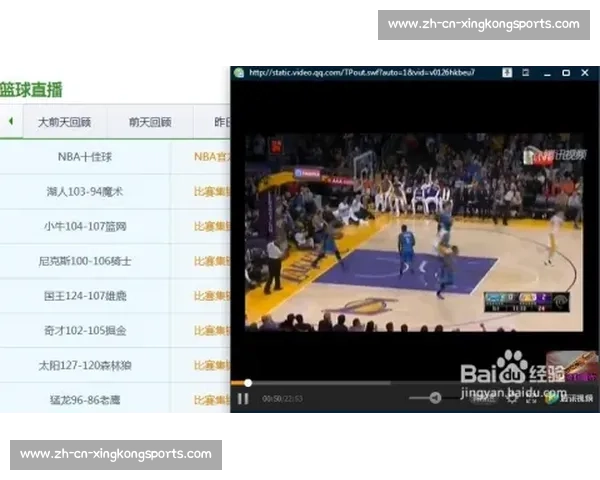Select the 奇才102-105掘金 game row

(x=85, y=330)
